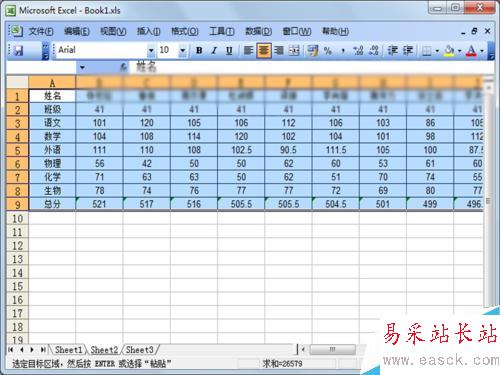Restore the workbook window button
Screen dimensions: 500x375
[x=474, y=31]
